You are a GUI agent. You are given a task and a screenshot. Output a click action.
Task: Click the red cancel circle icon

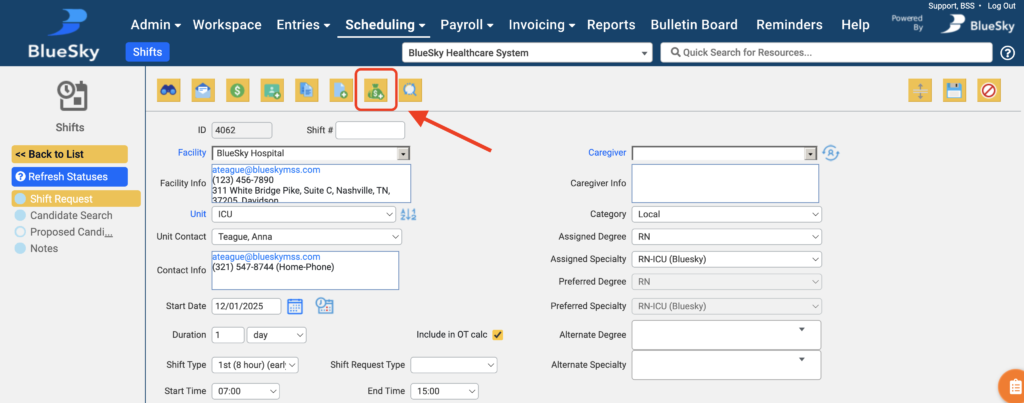(x=988, y=92)
